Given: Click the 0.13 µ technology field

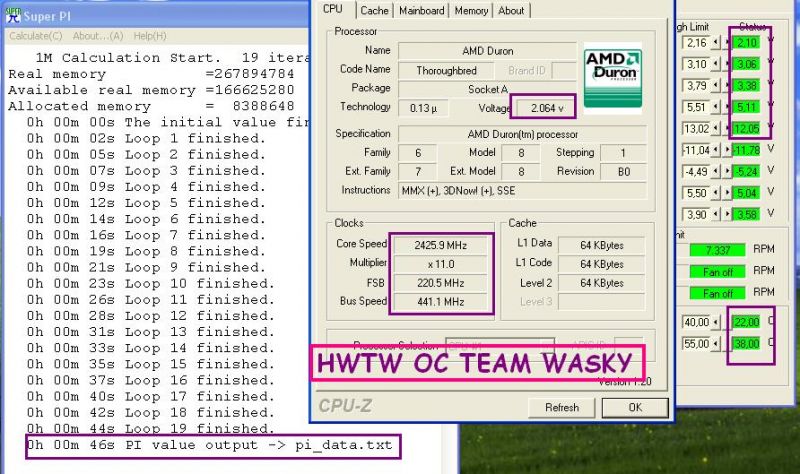Looking at the screenshot, I should click(423, 108).
